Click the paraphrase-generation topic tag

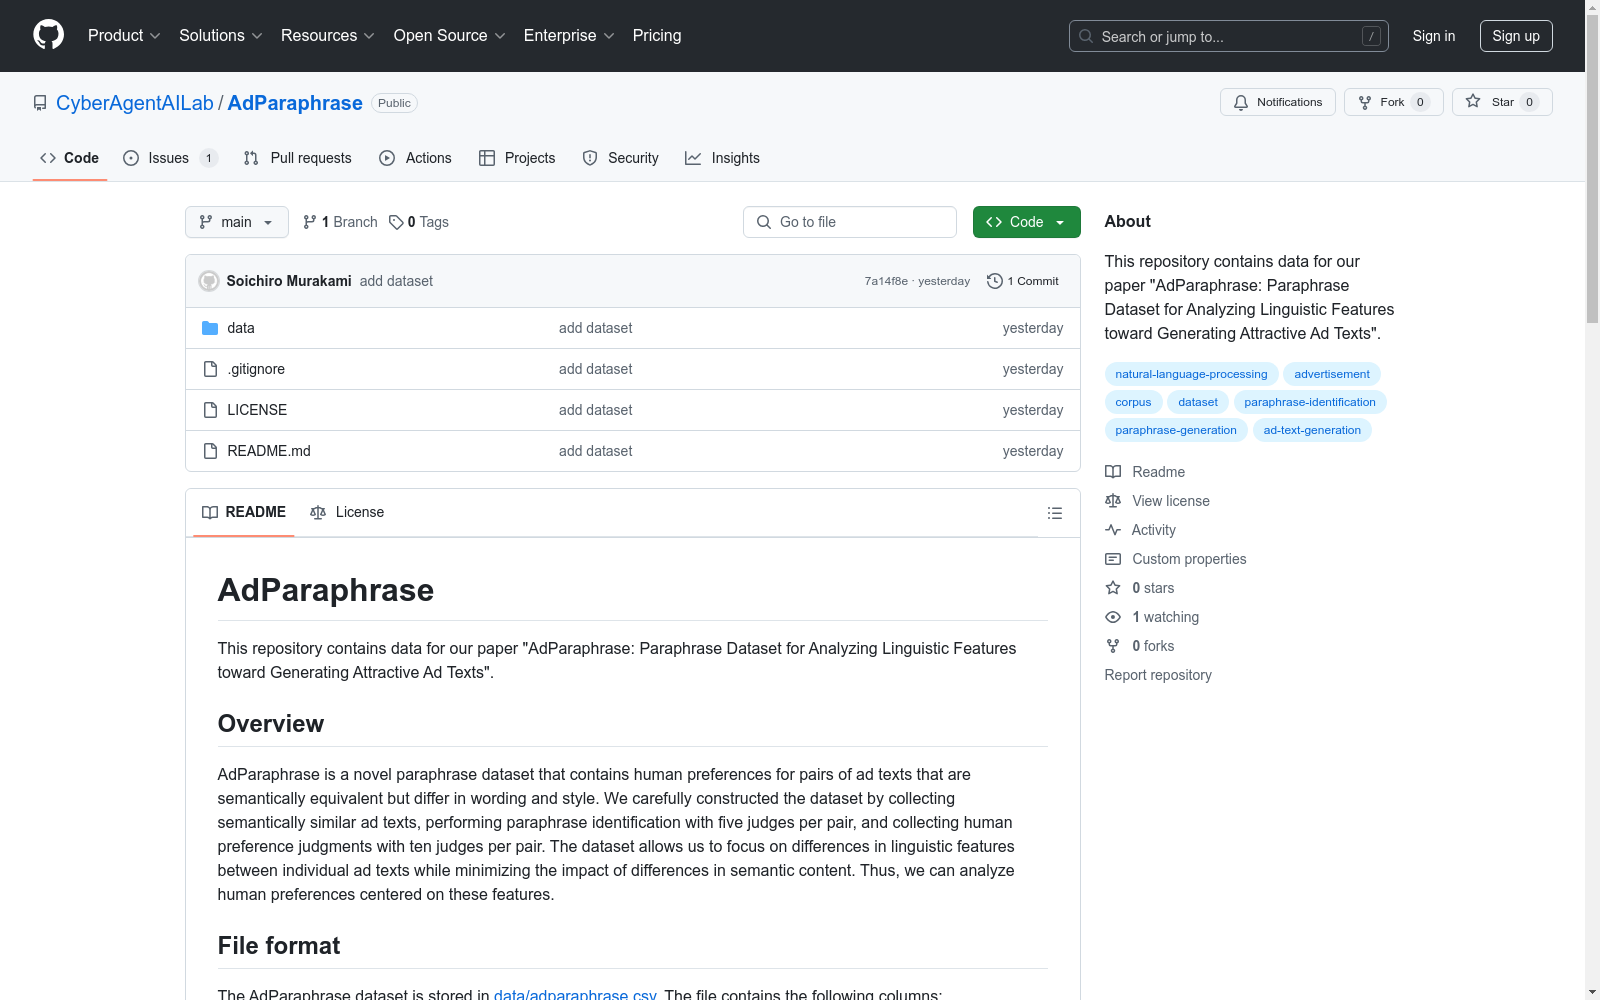point(1176,430)
